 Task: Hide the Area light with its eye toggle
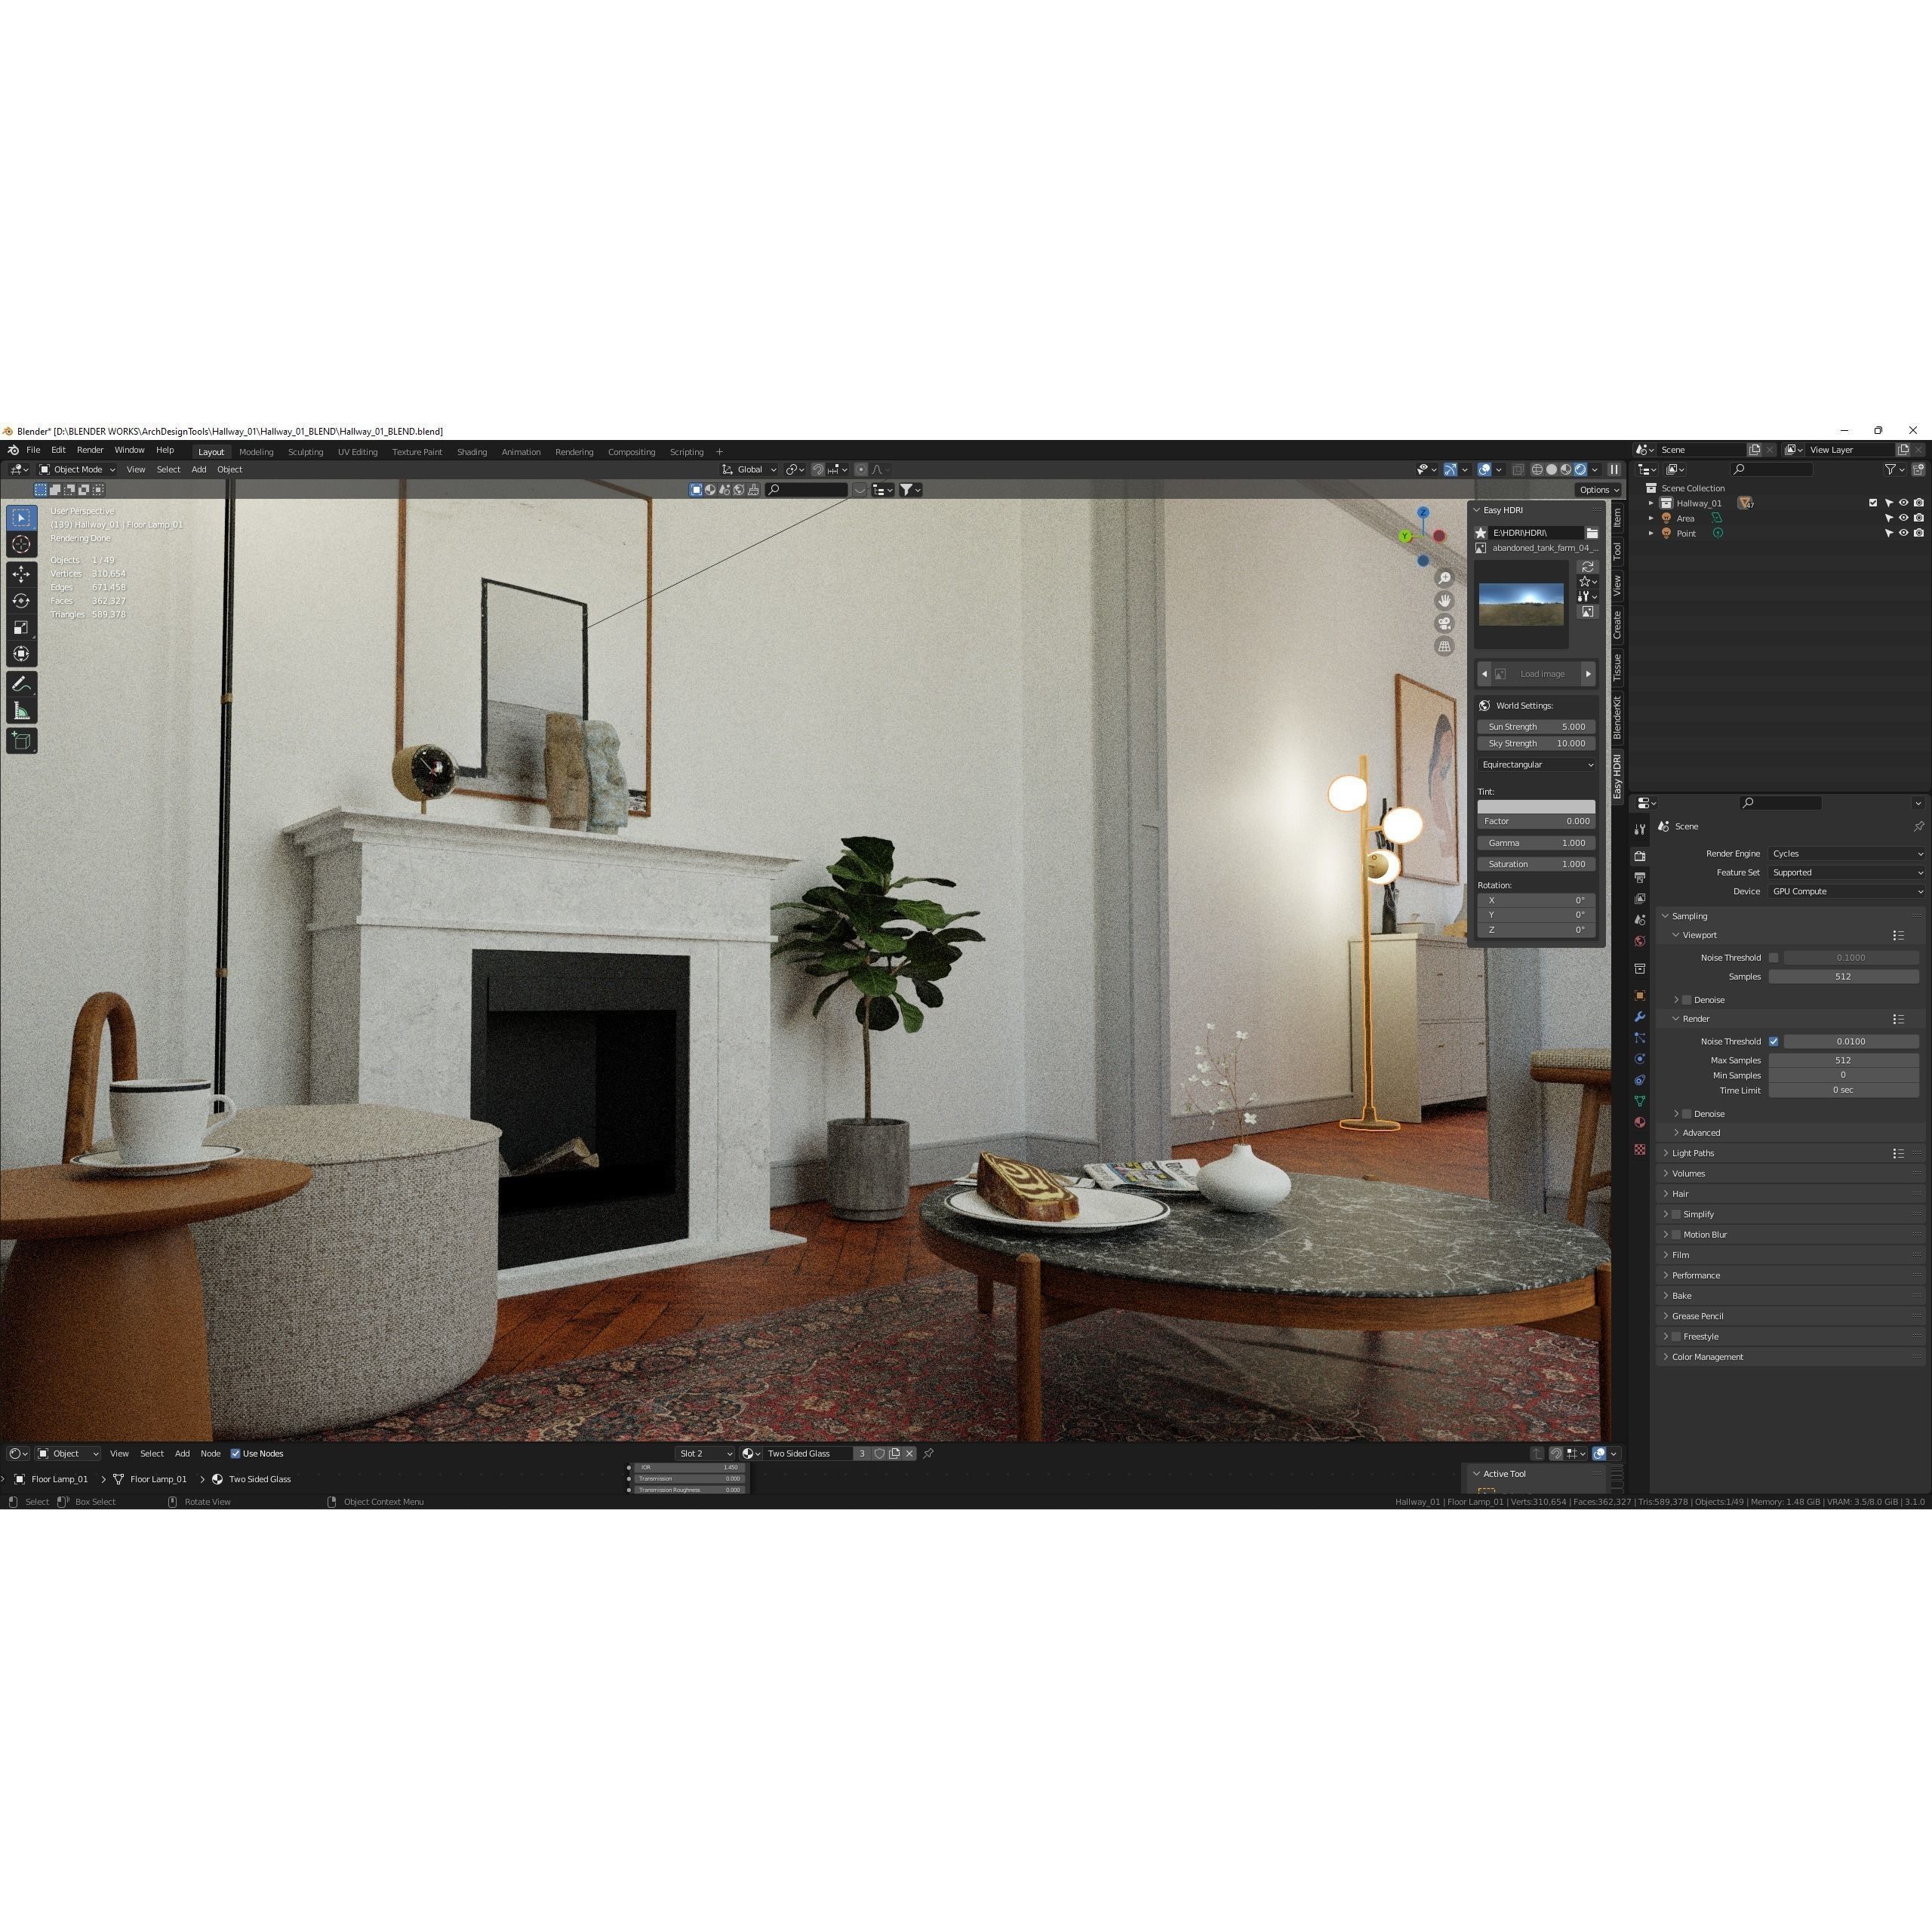tap(1904, 518)
